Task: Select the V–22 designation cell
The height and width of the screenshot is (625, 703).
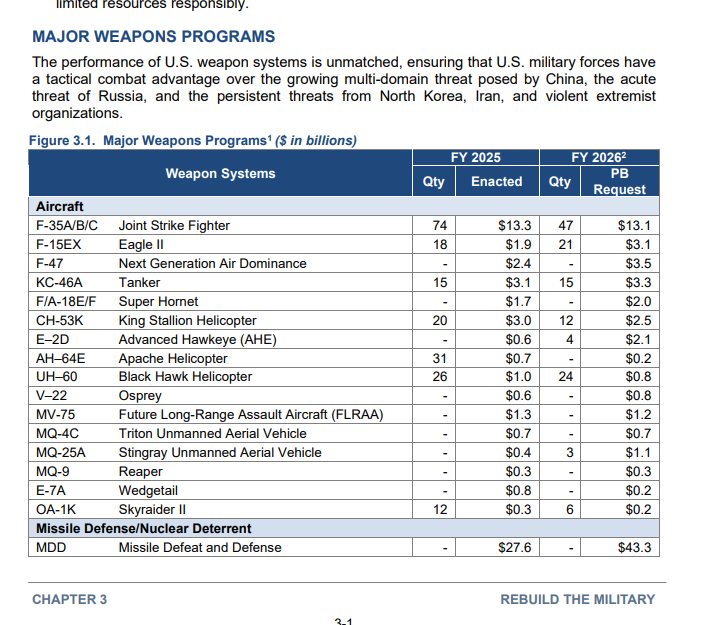Action: pyautogui.click(x=52, y=395)
